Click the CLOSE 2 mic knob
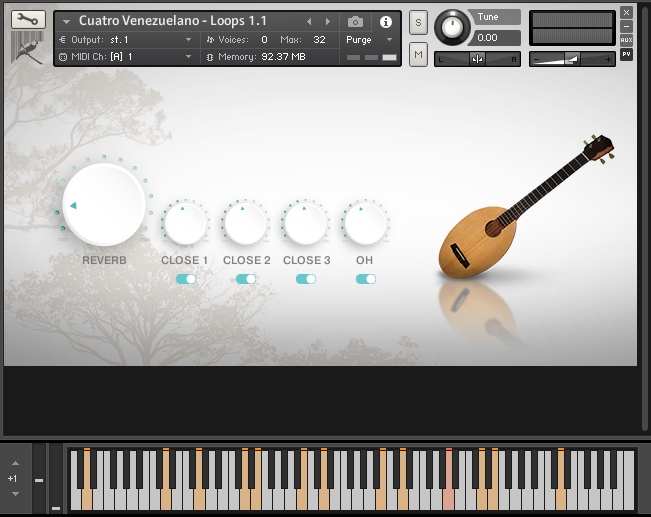The image size is (651, 517). point(245,223)
